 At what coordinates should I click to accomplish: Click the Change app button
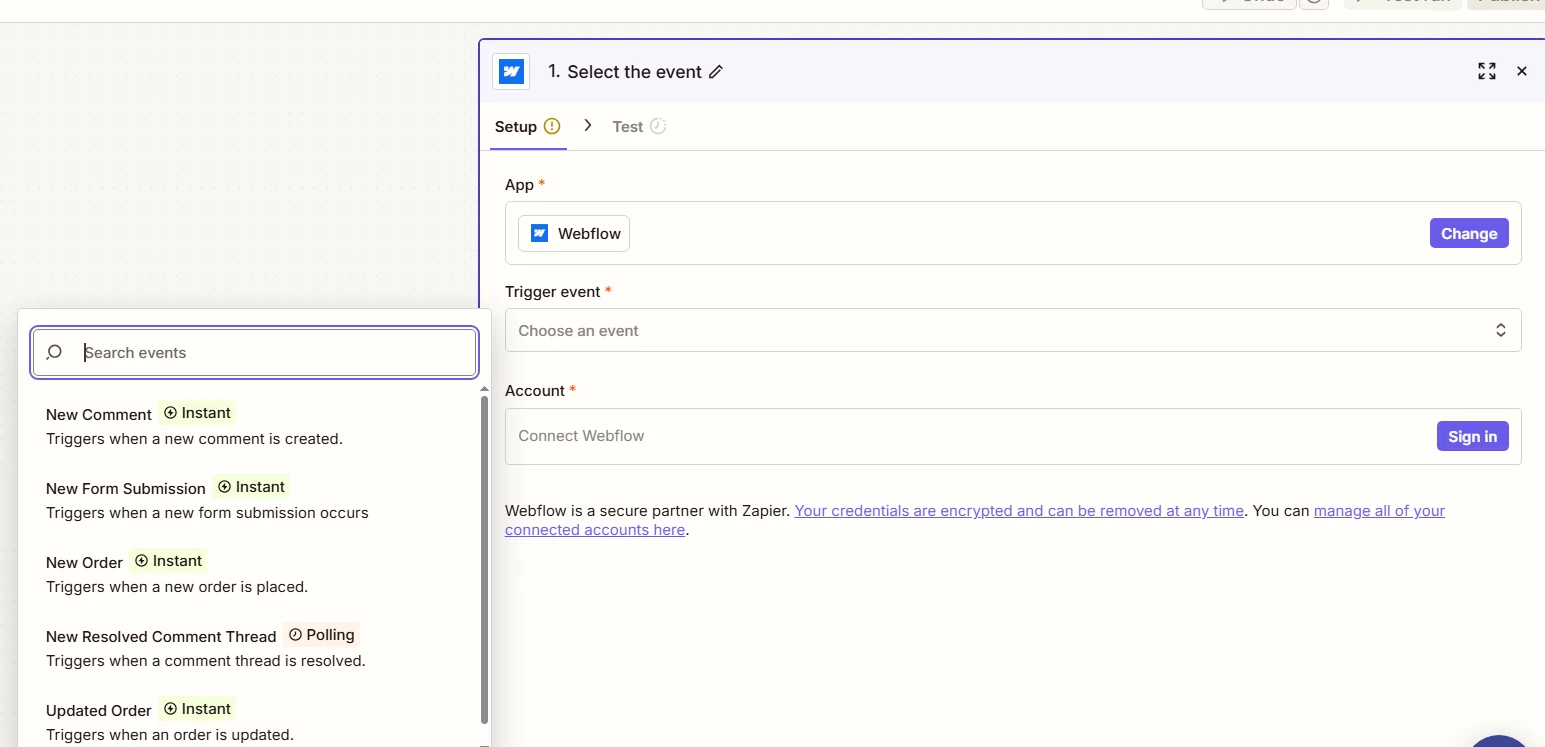pos(1469,233)
